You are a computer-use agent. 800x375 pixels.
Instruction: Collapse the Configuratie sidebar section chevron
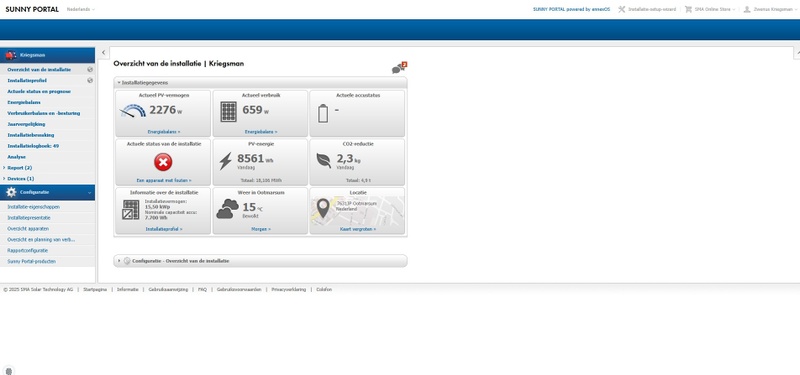pos(90,192)
